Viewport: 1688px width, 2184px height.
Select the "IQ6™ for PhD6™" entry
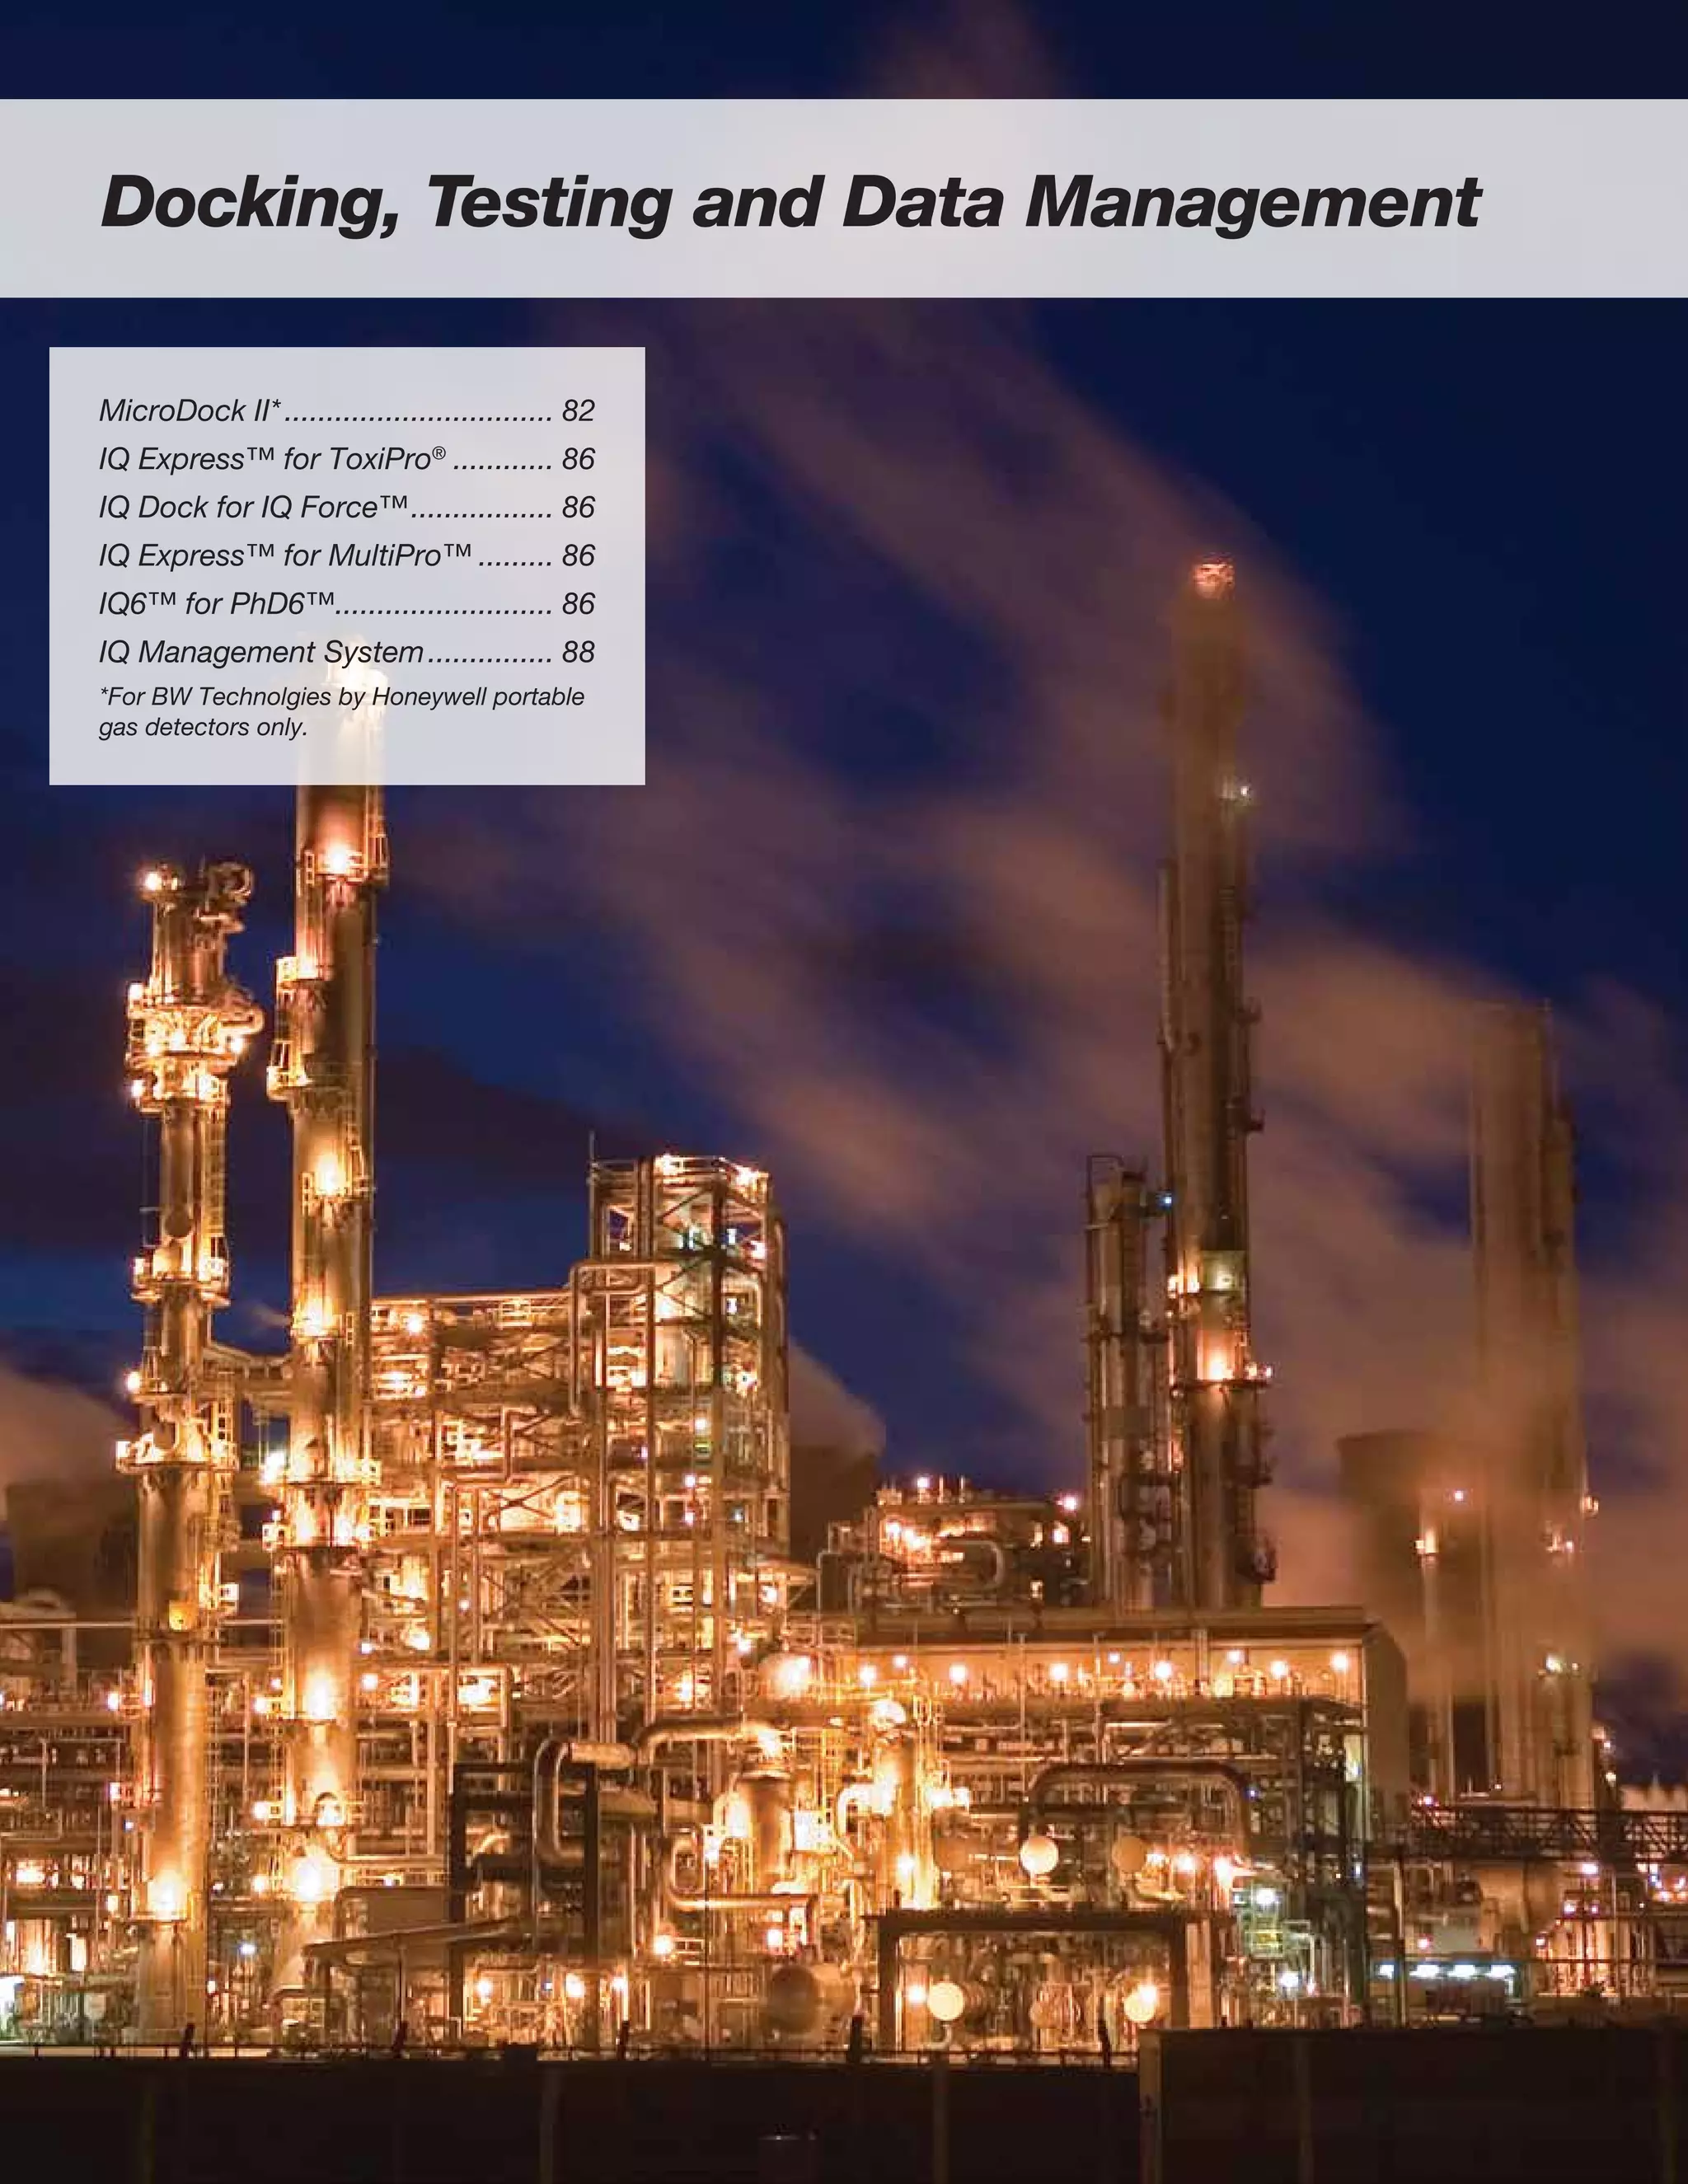point(346,603)
